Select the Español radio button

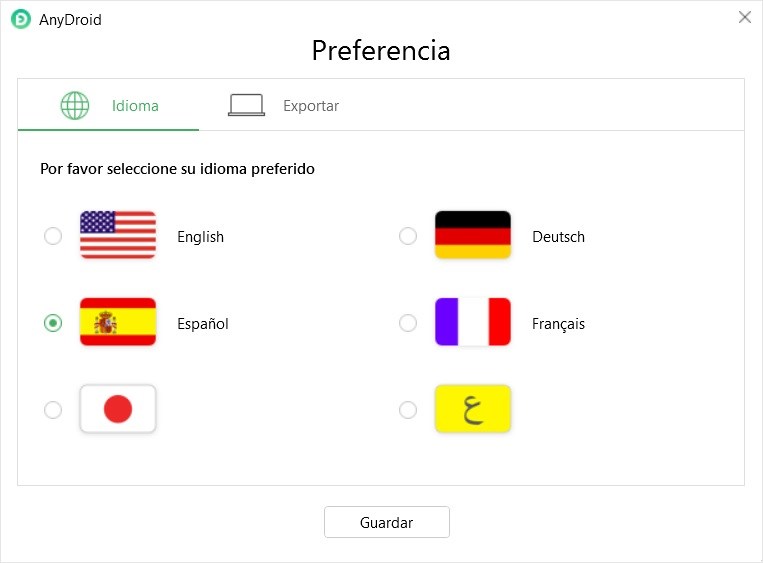point(53,323)
